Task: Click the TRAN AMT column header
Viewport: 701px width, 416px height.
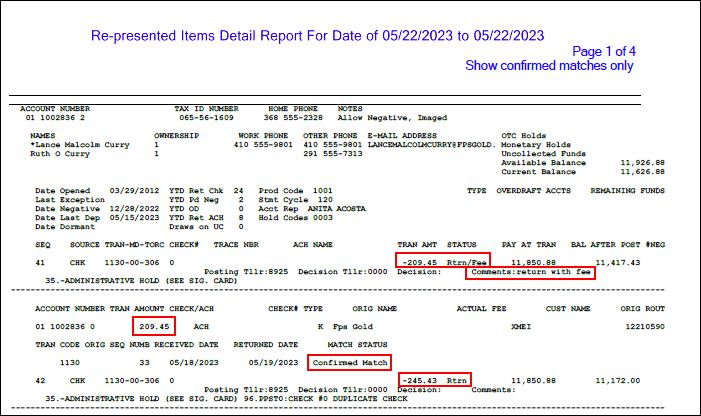Action: click(417, 245)
